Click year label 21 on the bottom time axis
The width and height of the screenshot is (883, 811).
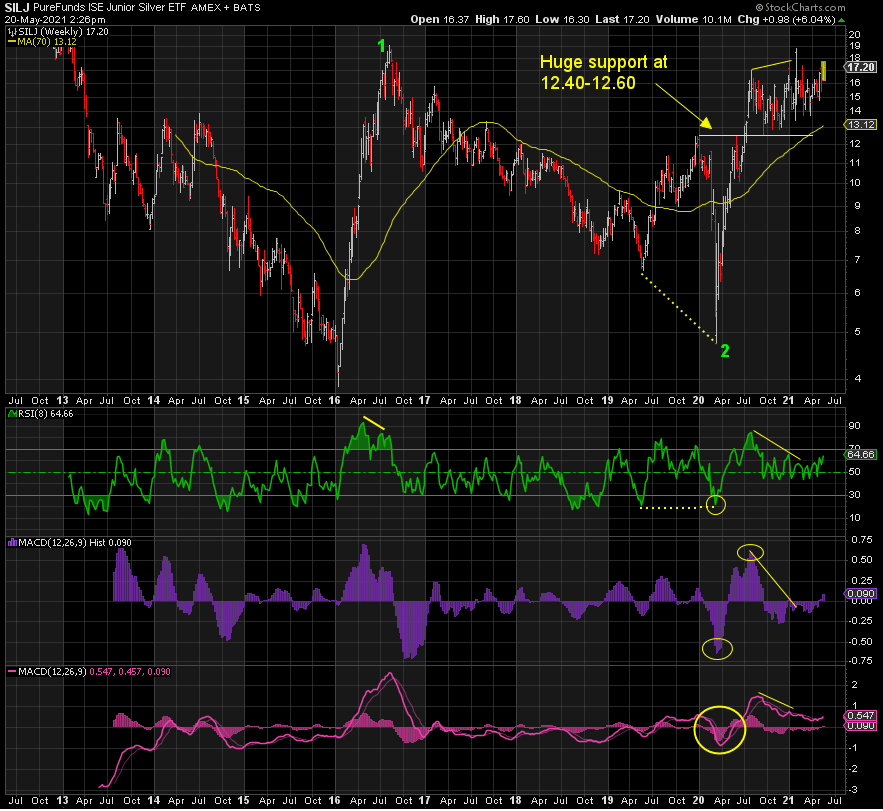point(788,800)
